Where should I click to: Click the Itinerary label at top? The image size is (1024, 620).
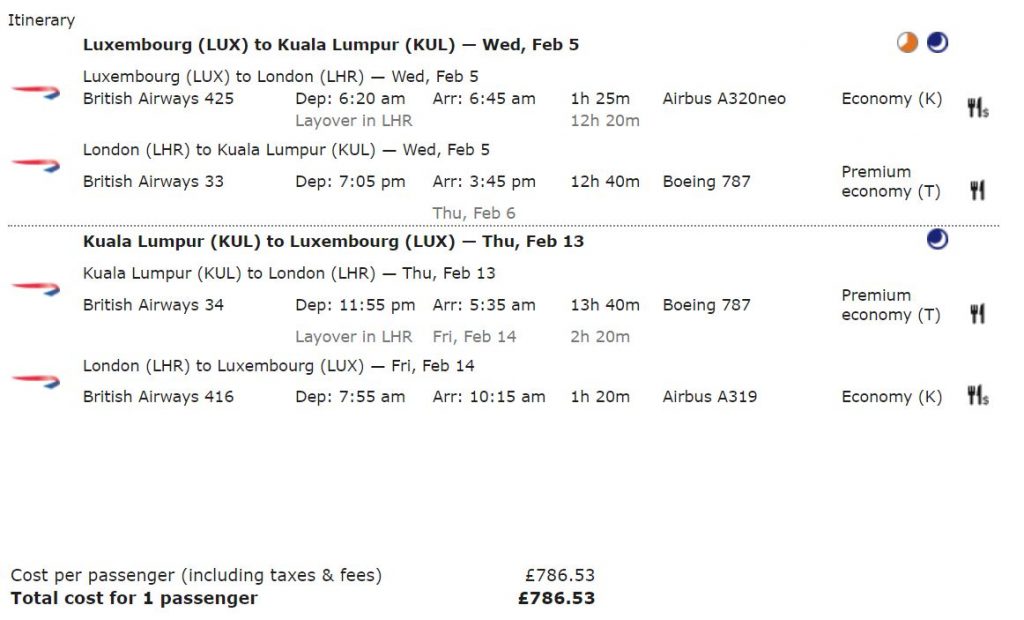click(41, 20)
